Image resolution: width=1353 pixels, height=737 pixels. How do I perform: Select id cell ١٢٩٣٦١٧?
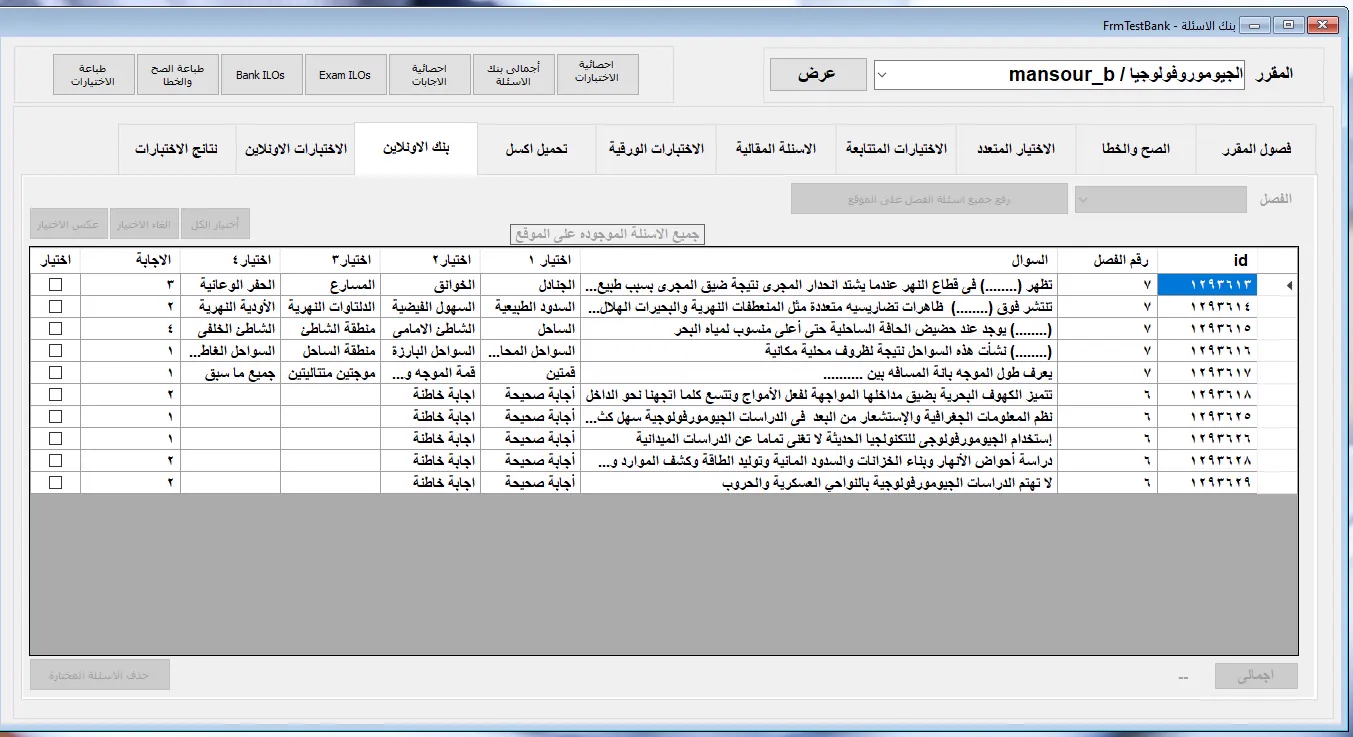[1208, 373]
